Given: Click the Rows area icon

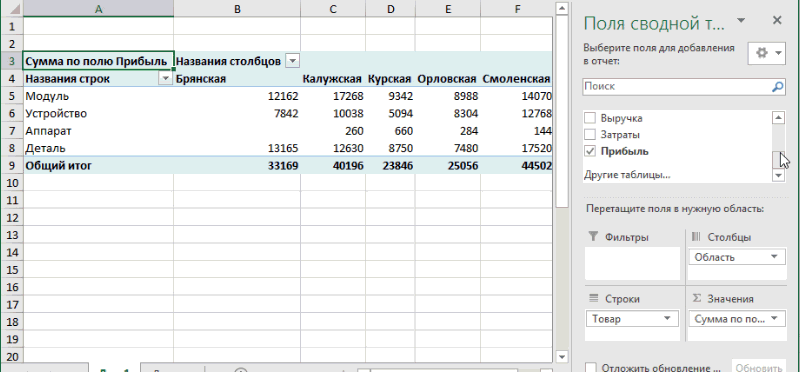Looking at the screenshot, I should 593,299.
